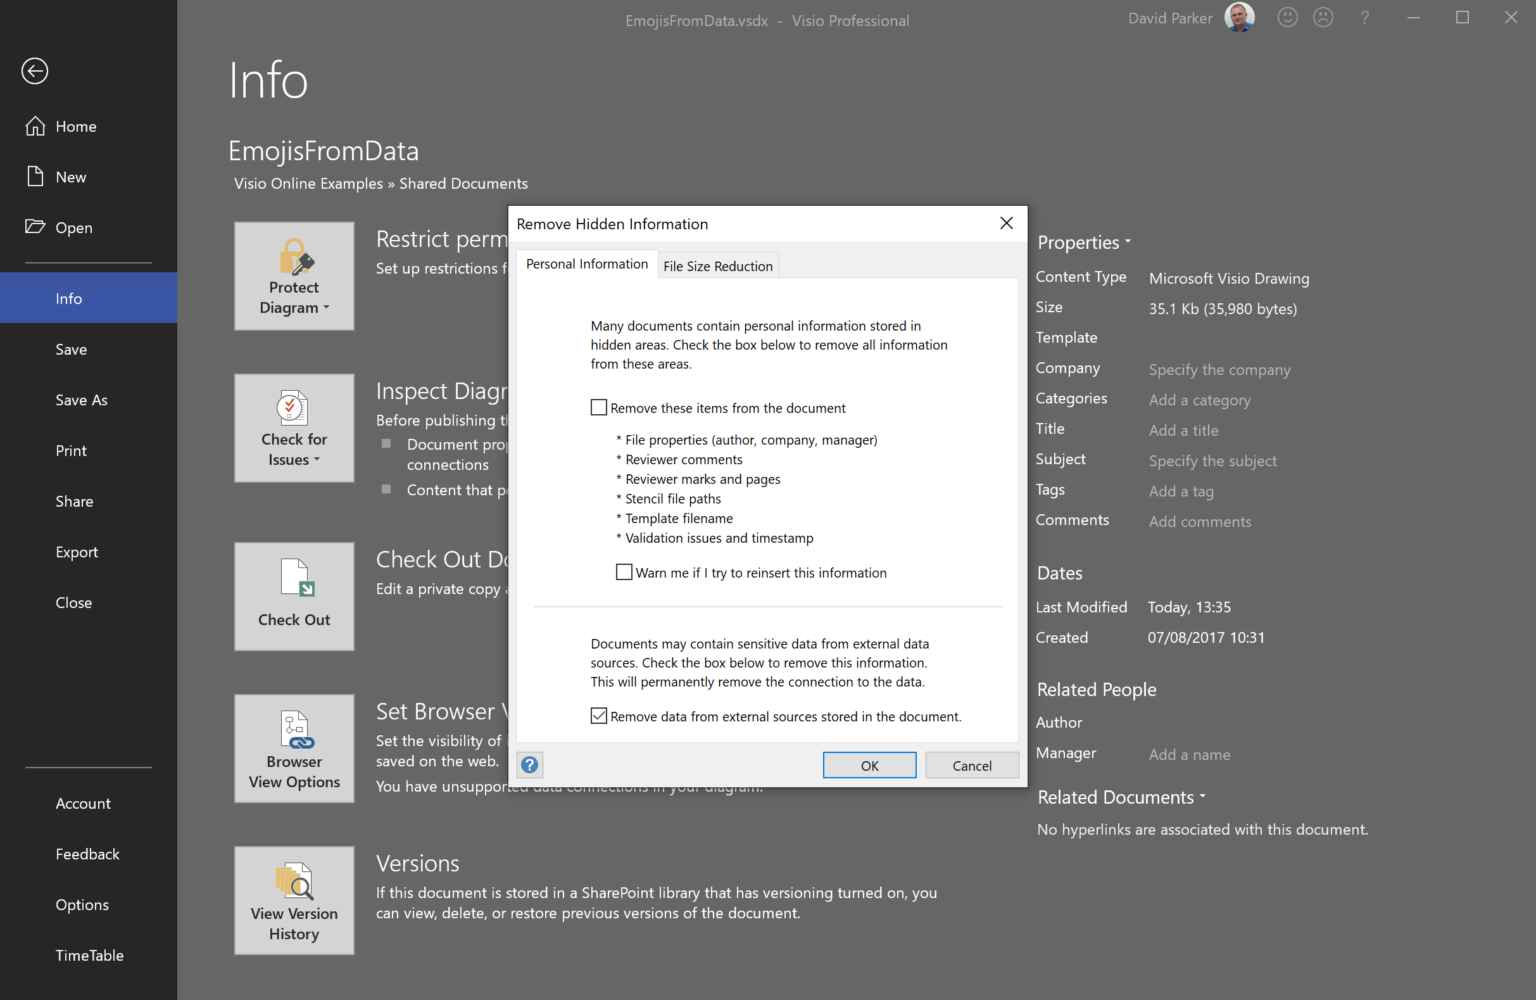Open Feedback in the backstage menu
The width and height of the screenshot is (1536, 1000).
pos(89,854)
